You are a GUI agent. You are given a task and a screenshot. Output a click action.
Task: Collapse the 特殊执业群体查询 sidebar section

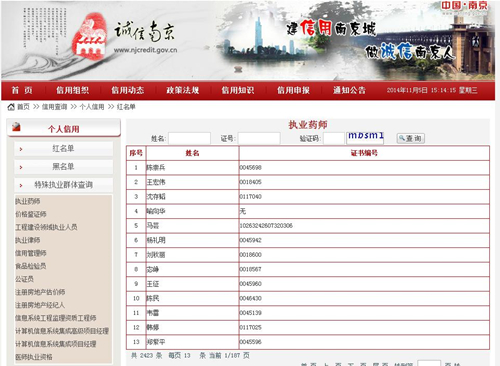click(63, 185)
